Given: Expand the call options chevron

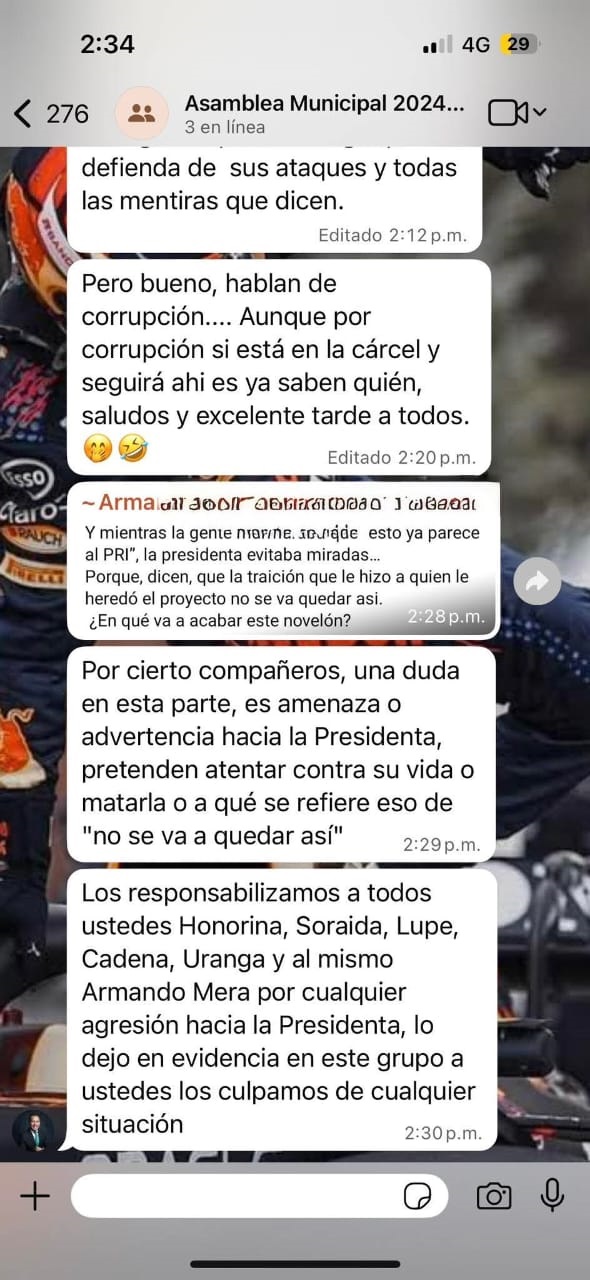Looking at the screenshot, I should (x=540, y=113).
